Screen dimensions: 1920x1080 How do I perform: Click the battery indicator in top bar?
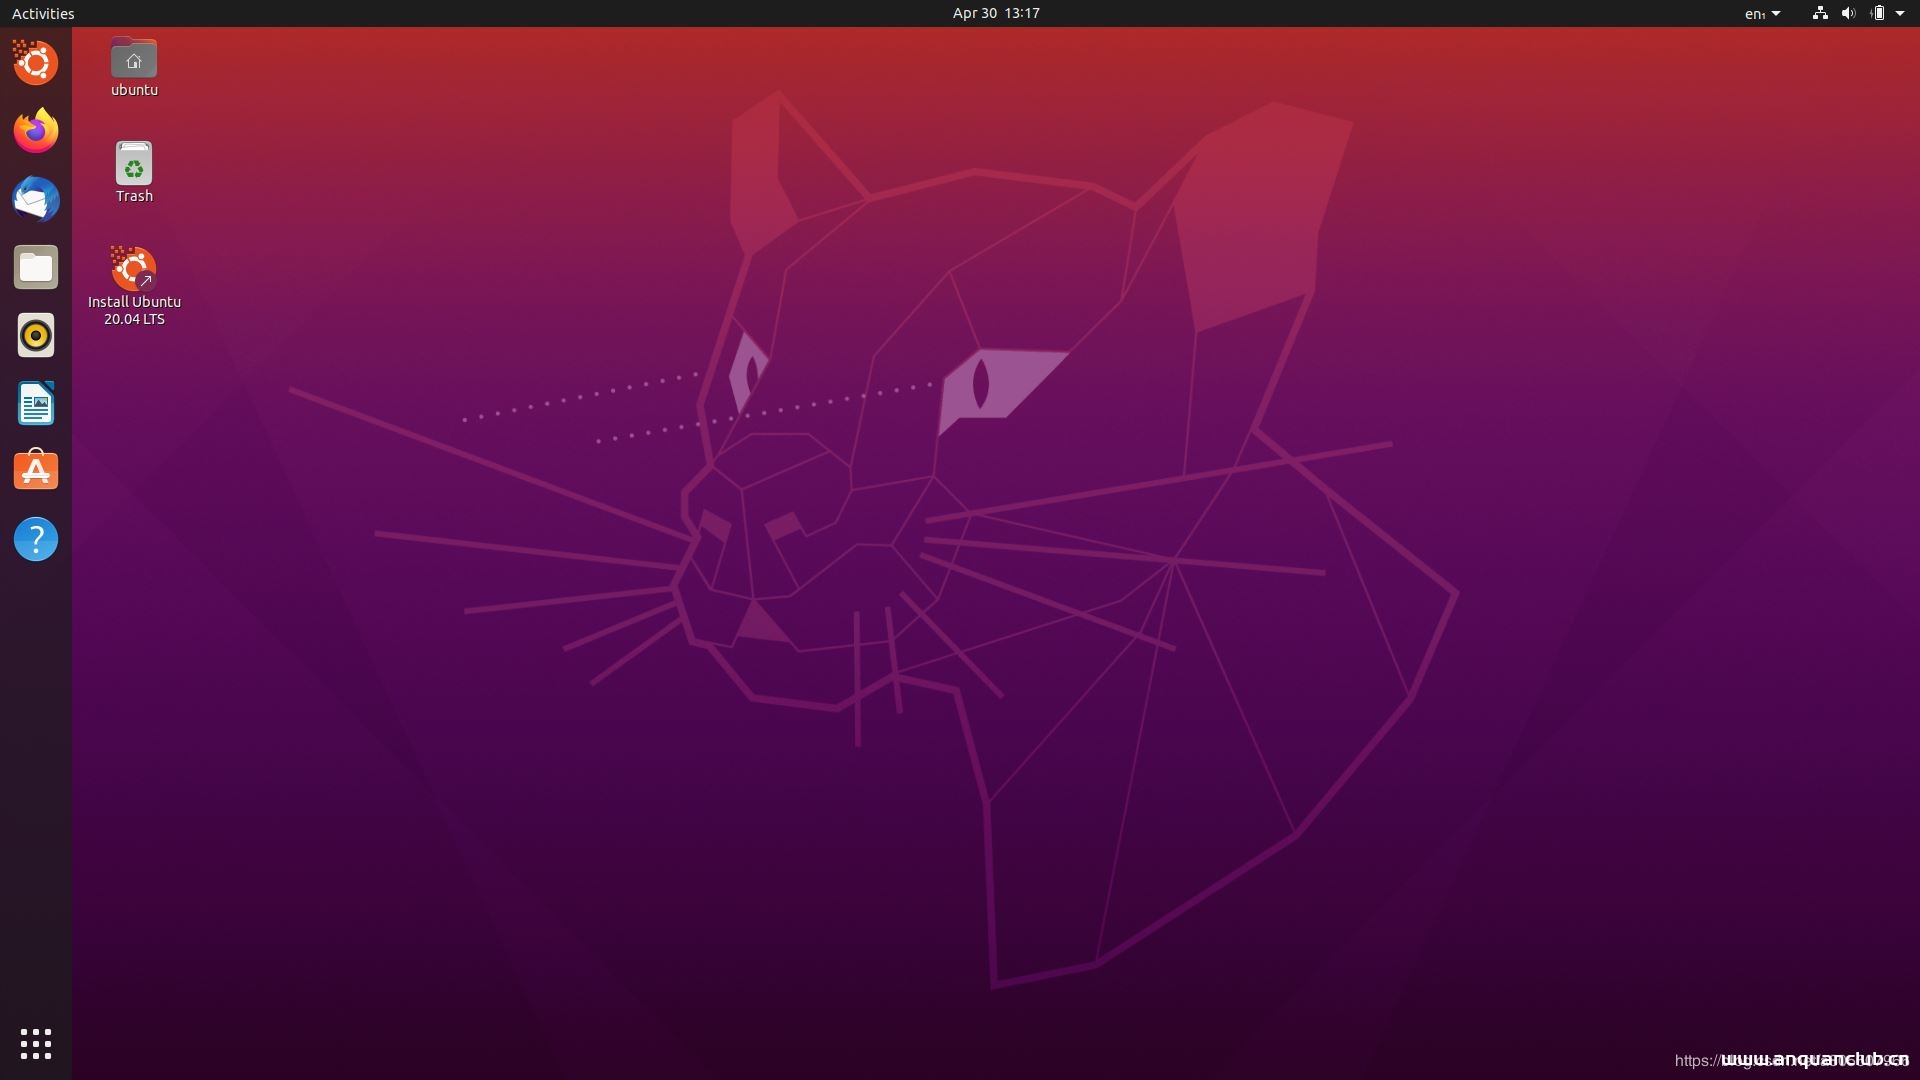click(x=1877, y=13)
